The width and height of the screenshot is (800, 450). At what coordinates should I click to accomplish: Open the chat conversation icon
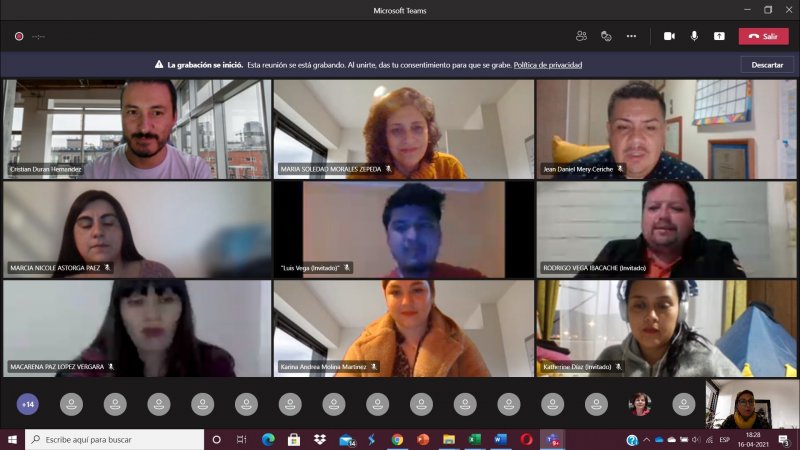pyautogui.click(x=606, y=36)
